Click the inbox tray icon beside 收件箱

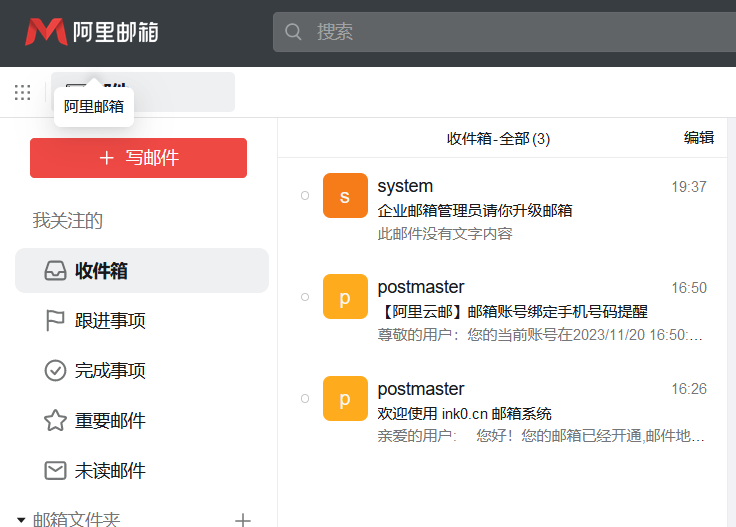click(x=55, y=271)
